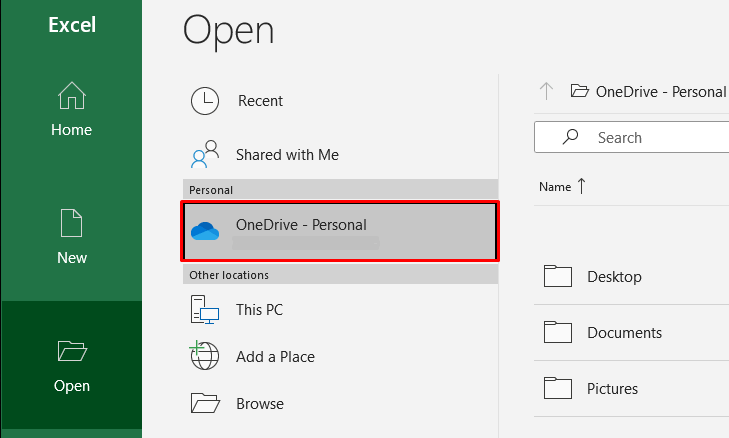Click the Browse folder icon
Image resolution: width=729 pixels, height=438 pixels.
pyautogui.click(x=205, y=403)
